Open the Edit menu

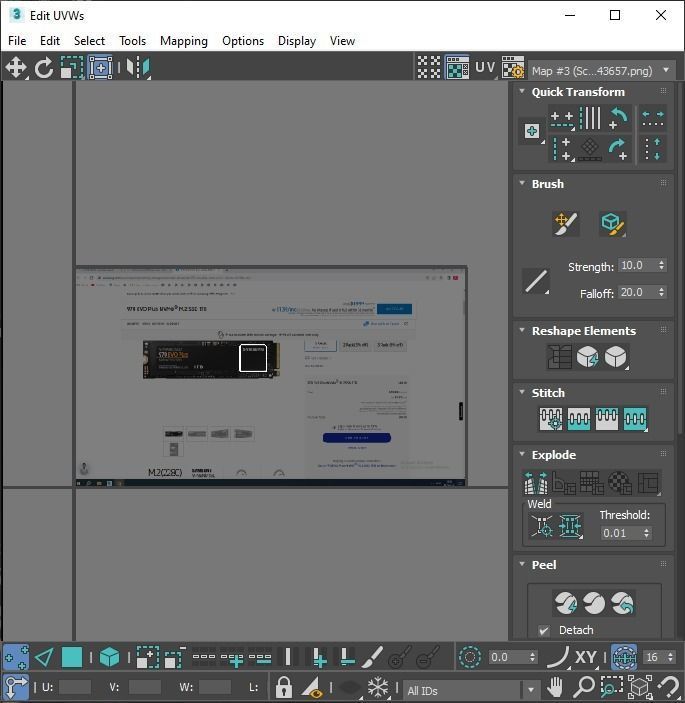pyautogui.click(x=50, y=41)
